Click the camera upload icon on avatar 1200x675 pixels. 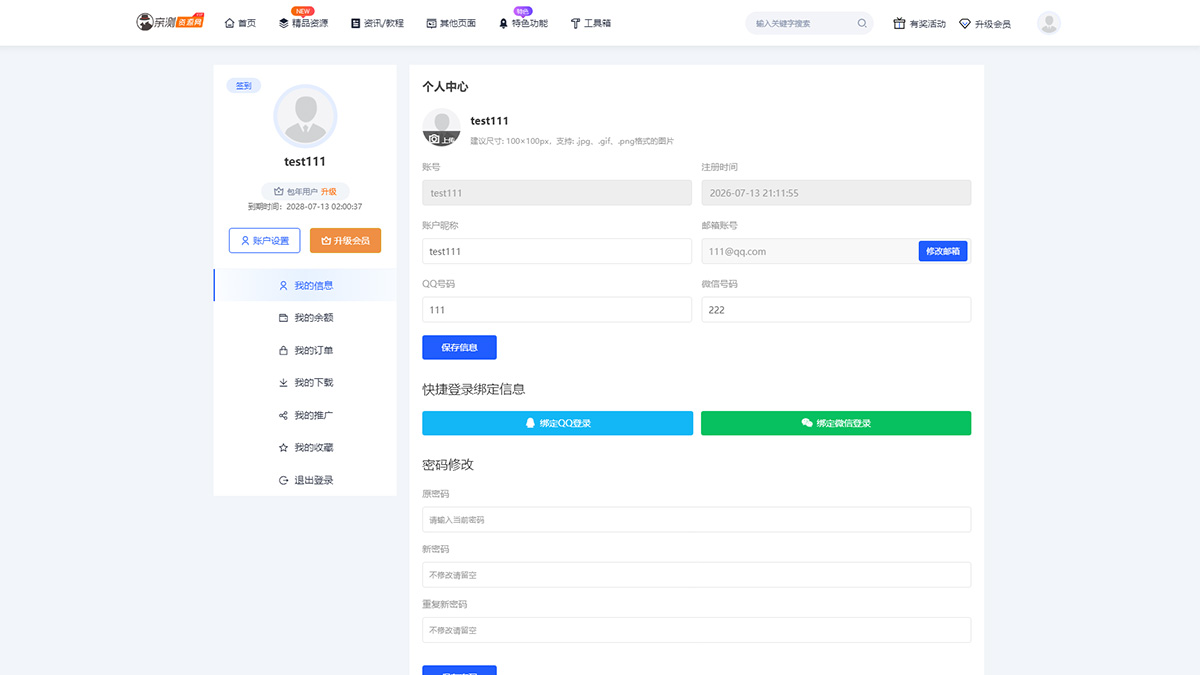click(x=435, y=140)
